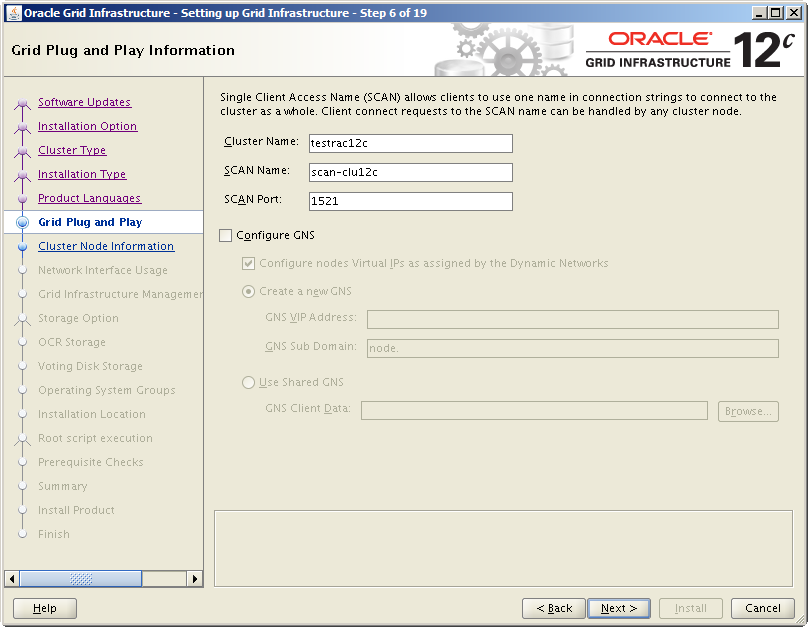Jump to Product Languages step

point(89,198)
